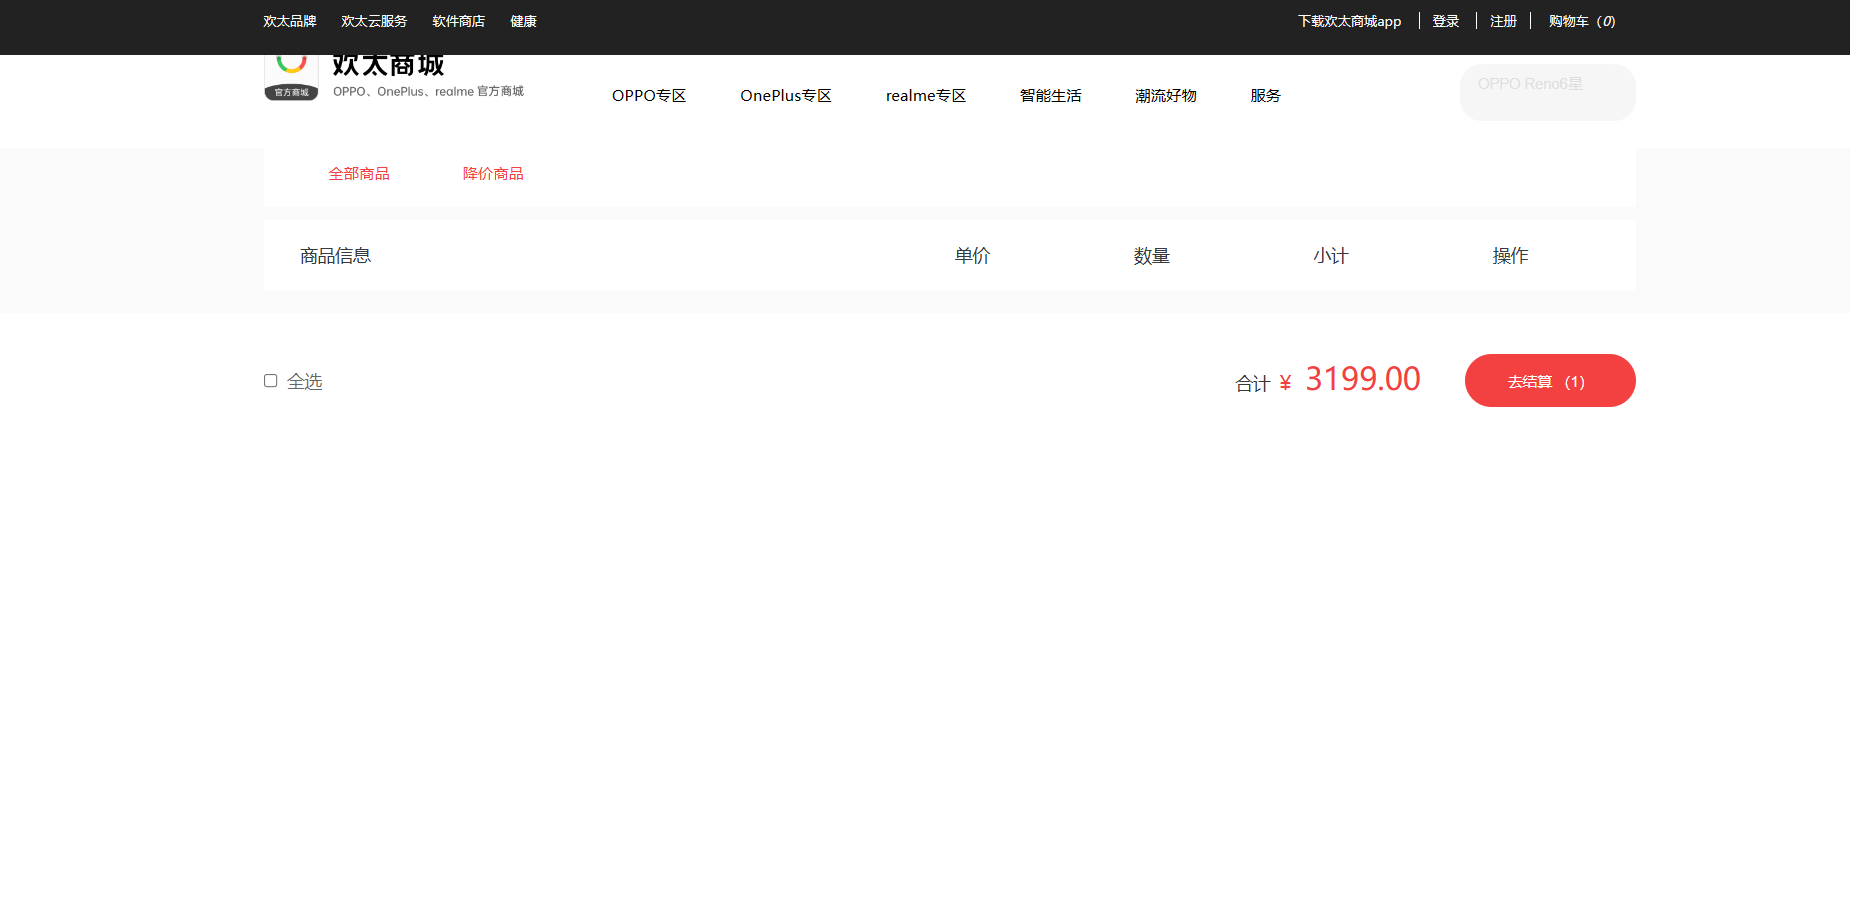Click the 欢太商城 title text

(x=388, y=66)
